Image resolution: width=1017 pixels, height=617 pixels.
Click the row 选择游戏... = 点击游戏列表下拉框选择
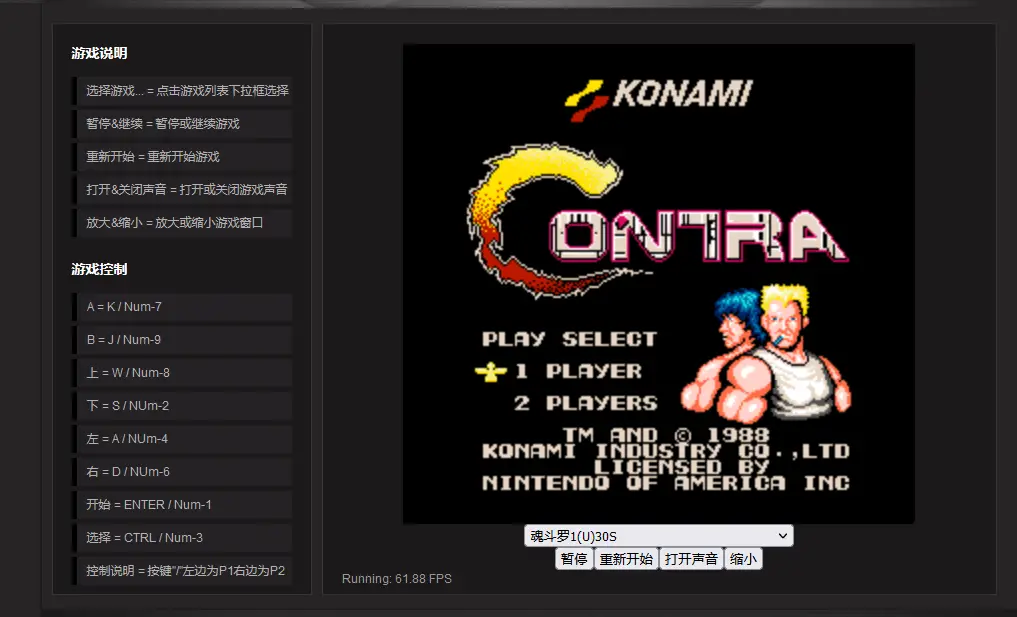(182, 91)
